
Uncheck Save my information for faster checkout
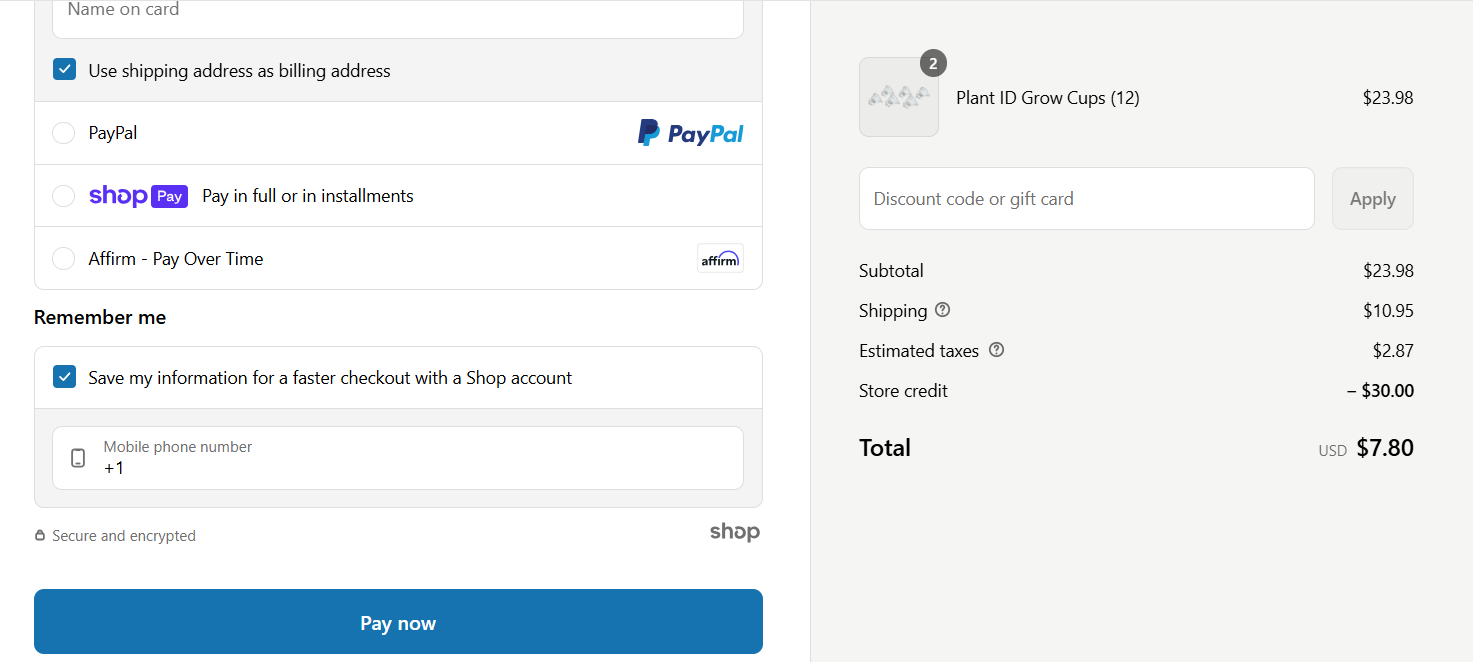pos(64,377)
